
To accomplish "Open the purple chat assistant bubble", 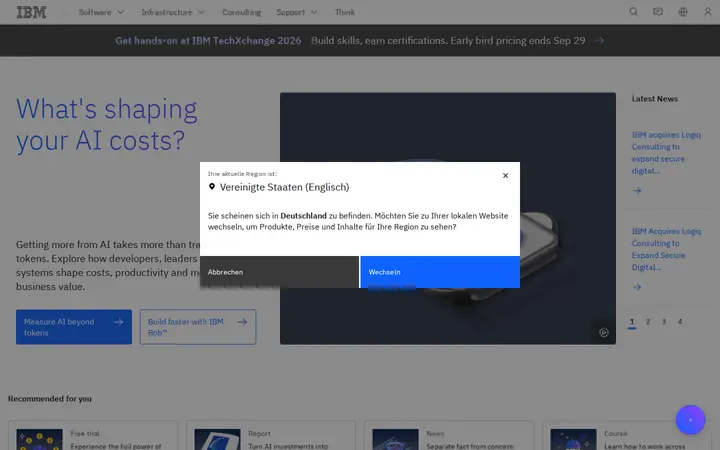I will pos(690,420).
